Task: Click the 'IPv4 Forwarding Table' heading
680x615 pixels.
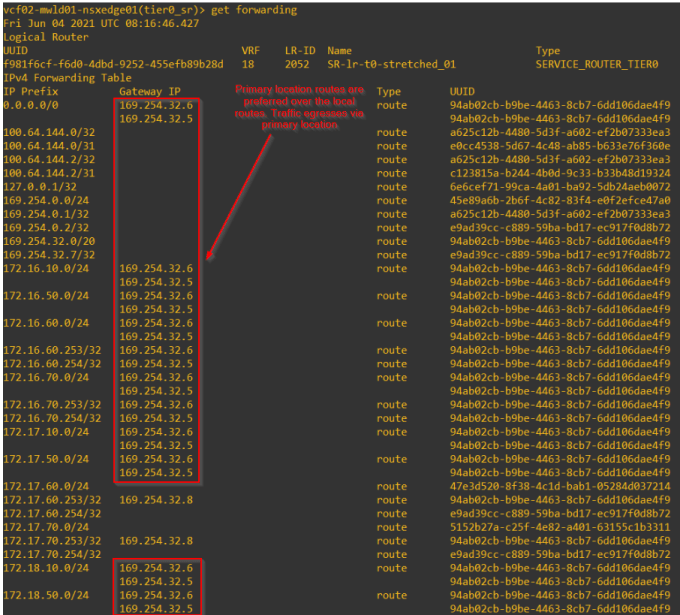Action: [x=67, y=78]
